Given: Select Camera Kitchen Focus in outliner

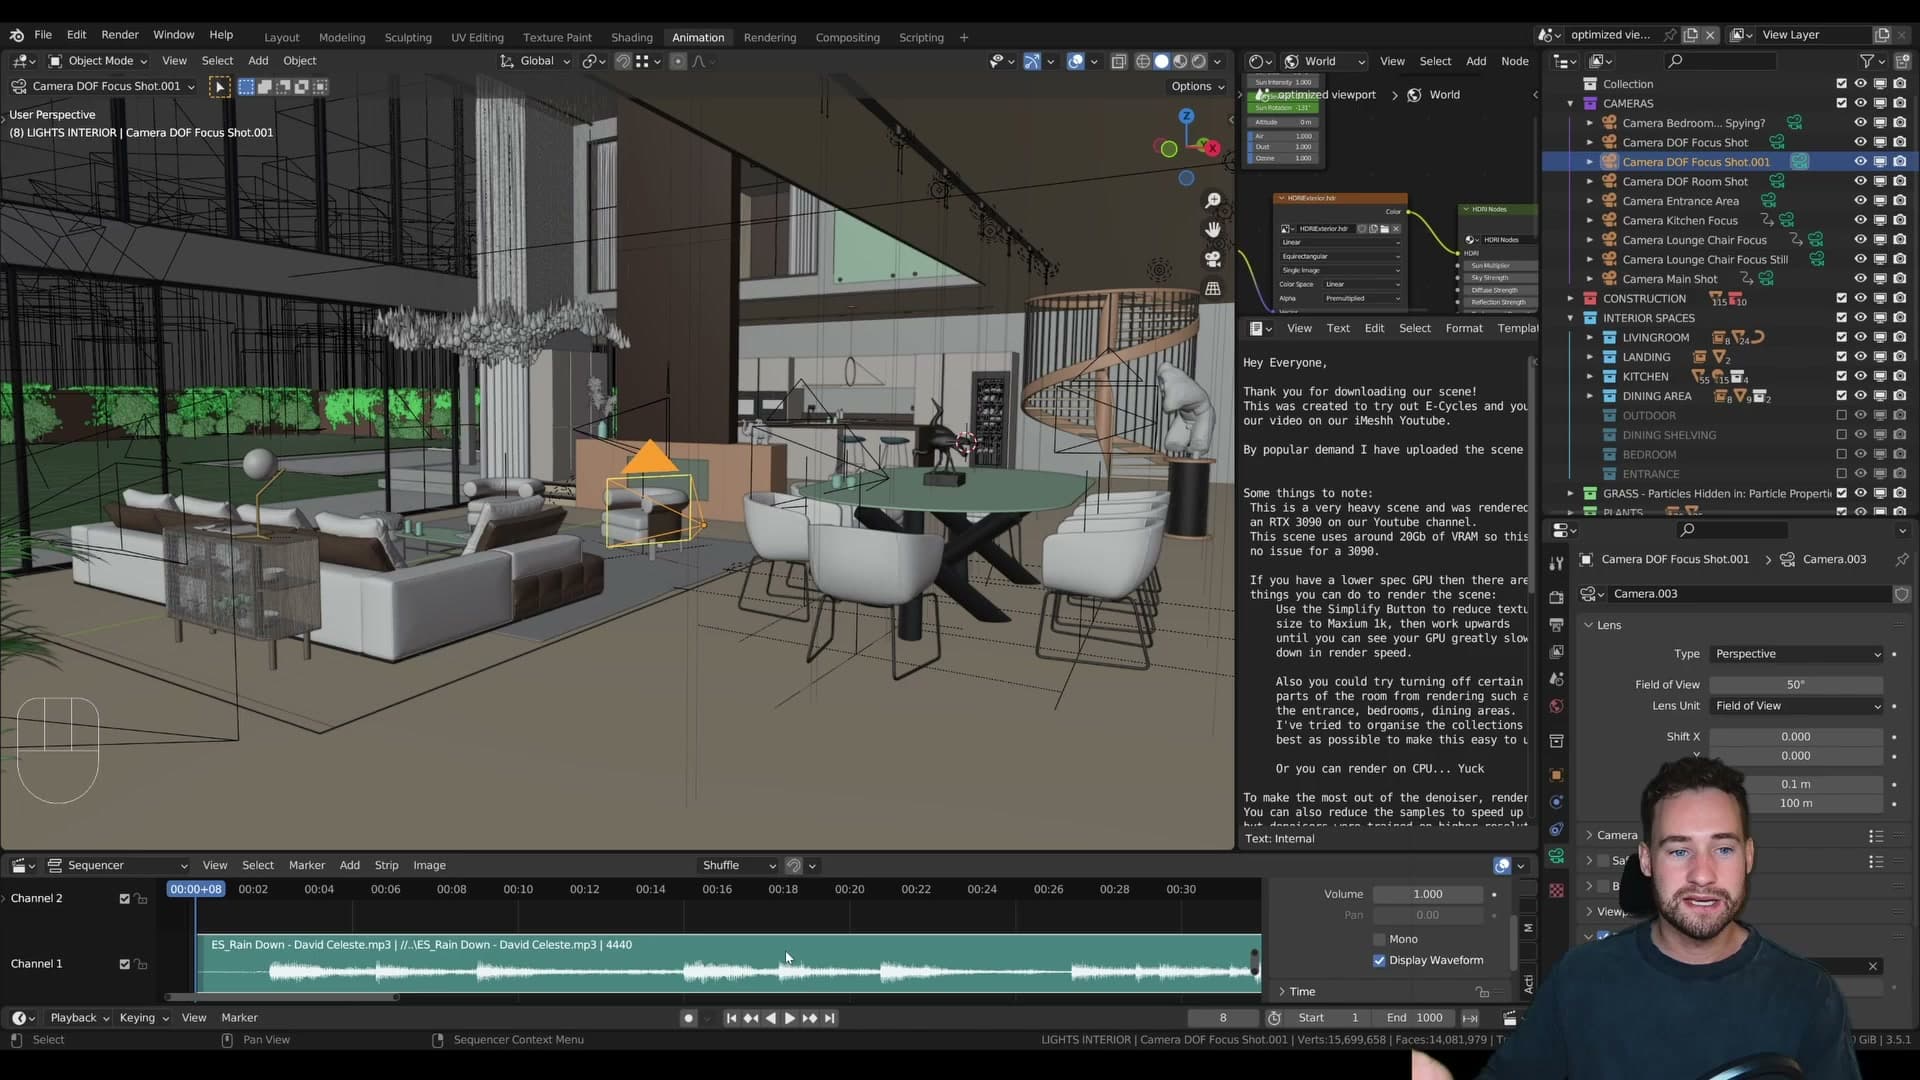Looking at the screenshot, I should (x=1680, y=221).
